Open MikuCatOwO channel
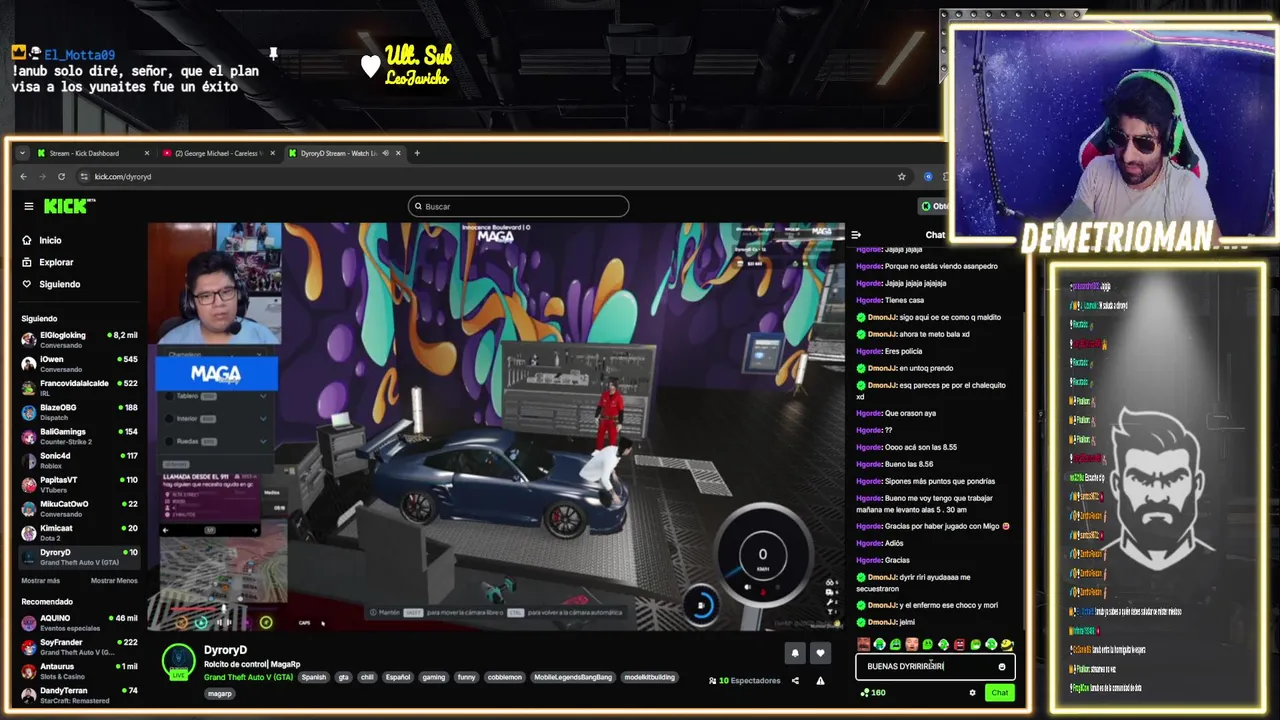 coord(80,508)
